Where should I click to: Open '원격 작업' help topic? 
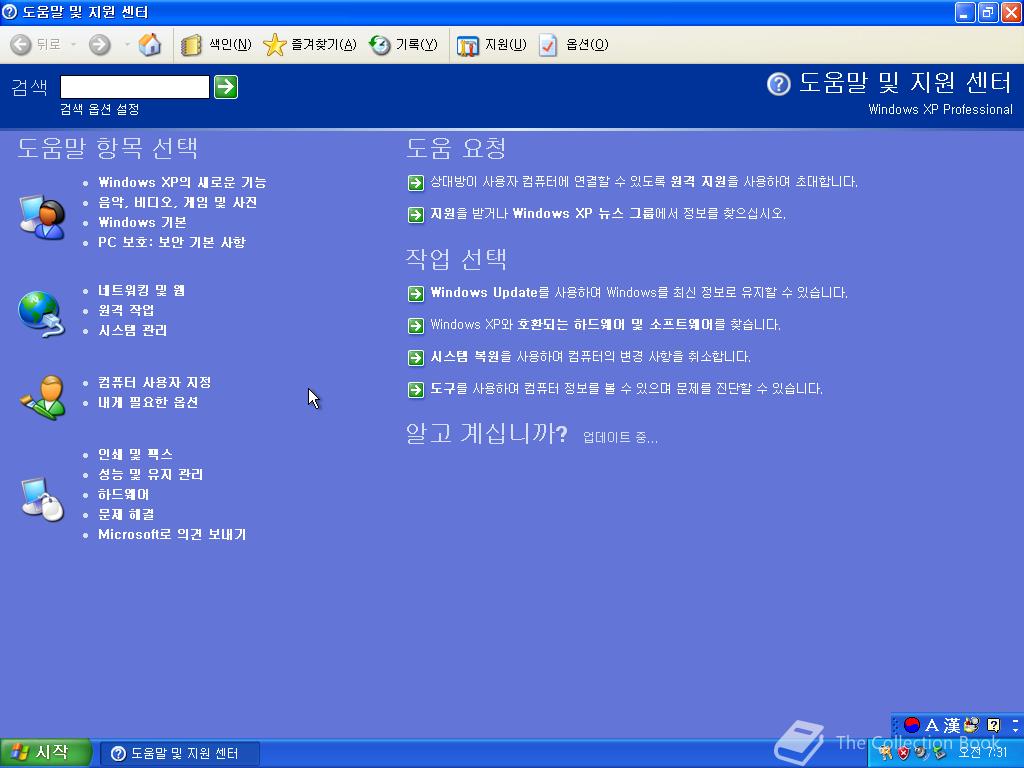(x=126, y=310)
